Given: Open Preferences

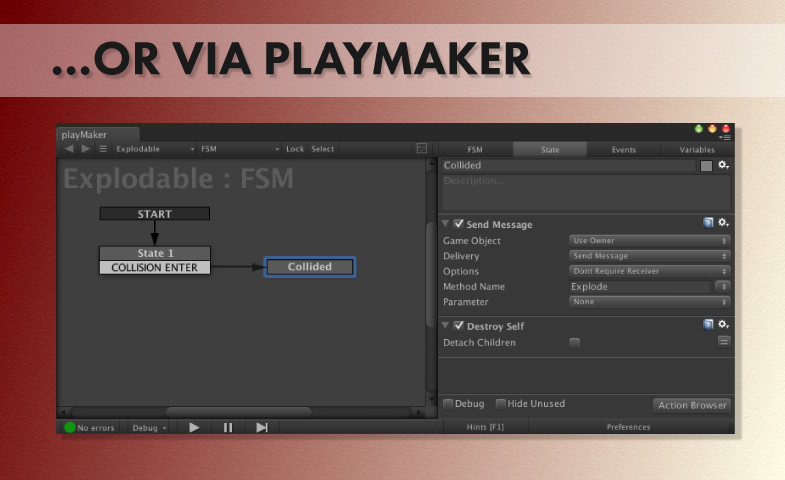Looking at the screenshot, I should [x=628, y=427].
